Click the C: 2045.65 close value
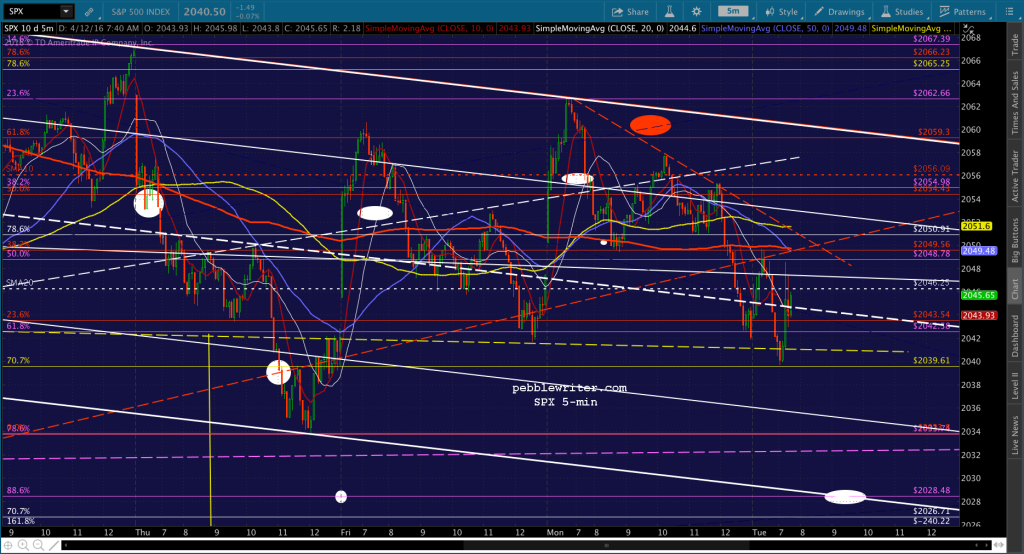1024x554 pixels. pyautogui.click(x=305, y=29)
